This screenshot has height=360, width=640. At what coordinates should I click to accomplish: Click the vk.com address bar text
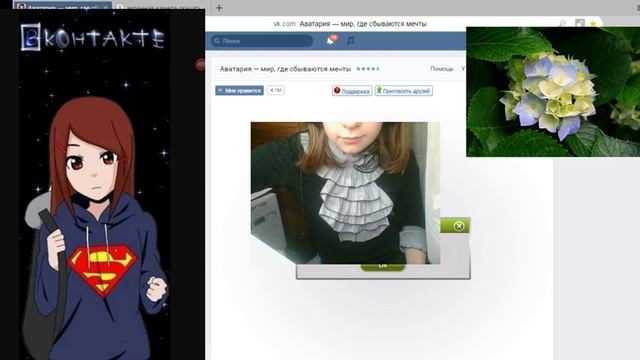coord(284,24)
